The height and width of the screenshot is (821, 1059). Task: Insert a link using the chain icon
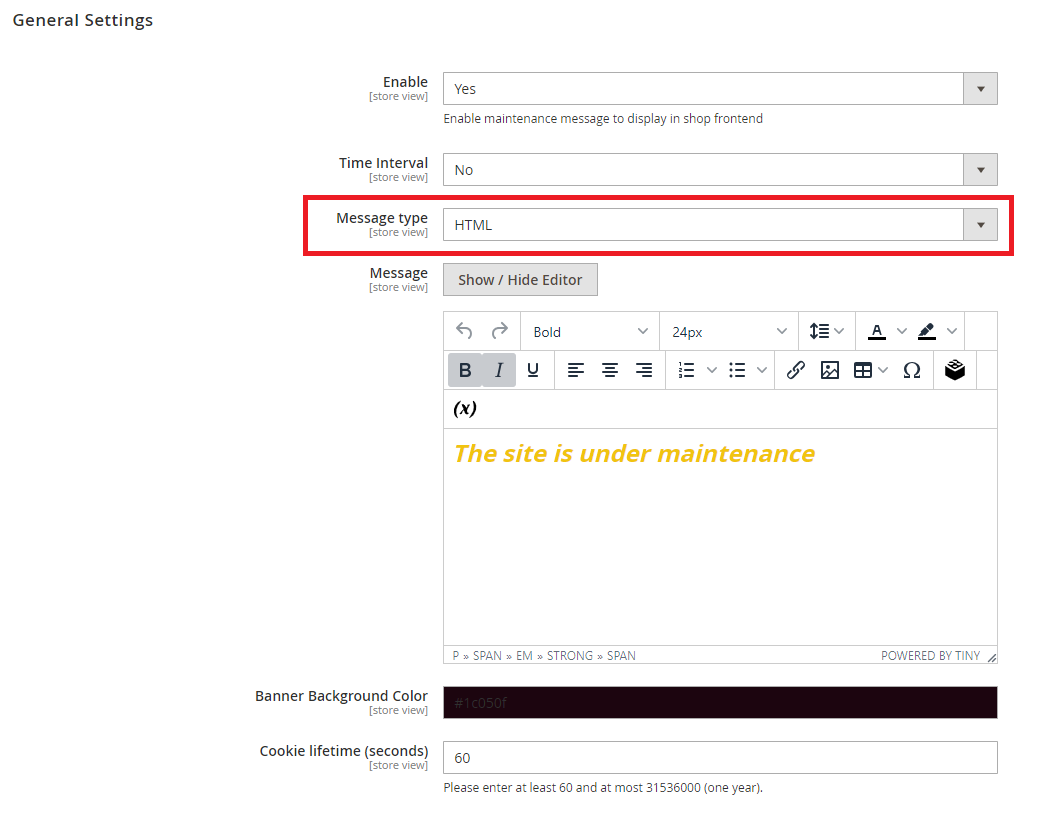795,370
